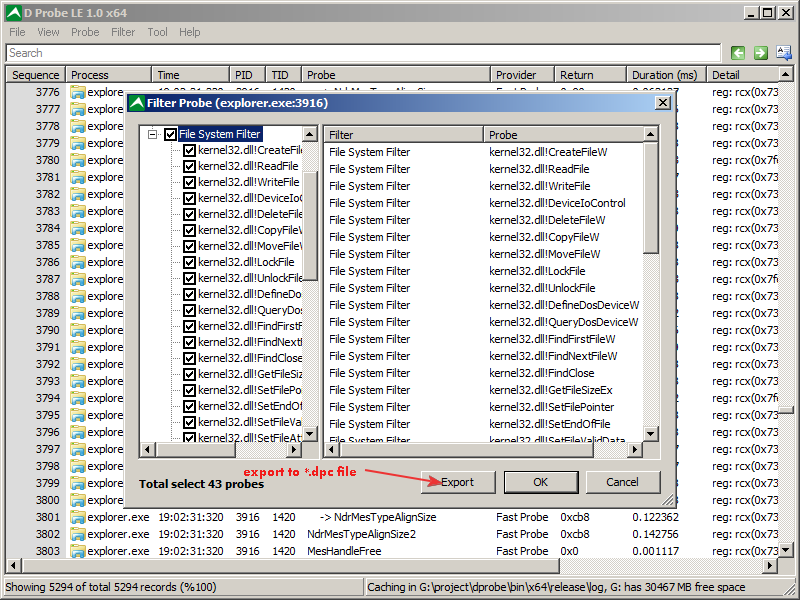This screenshot has width=800, height=600.
Task: Click the explorer icon in row 3801
Action: coord(78,517)
